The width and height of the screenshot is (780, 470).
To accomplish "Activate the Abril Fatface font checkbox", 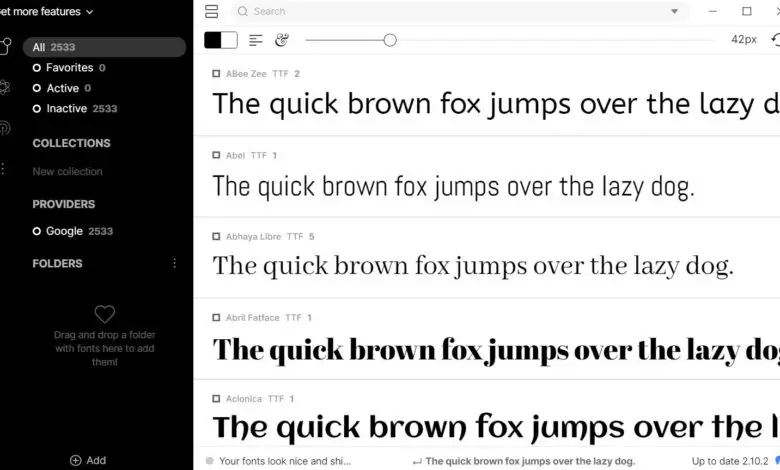I will coord(216,317).
